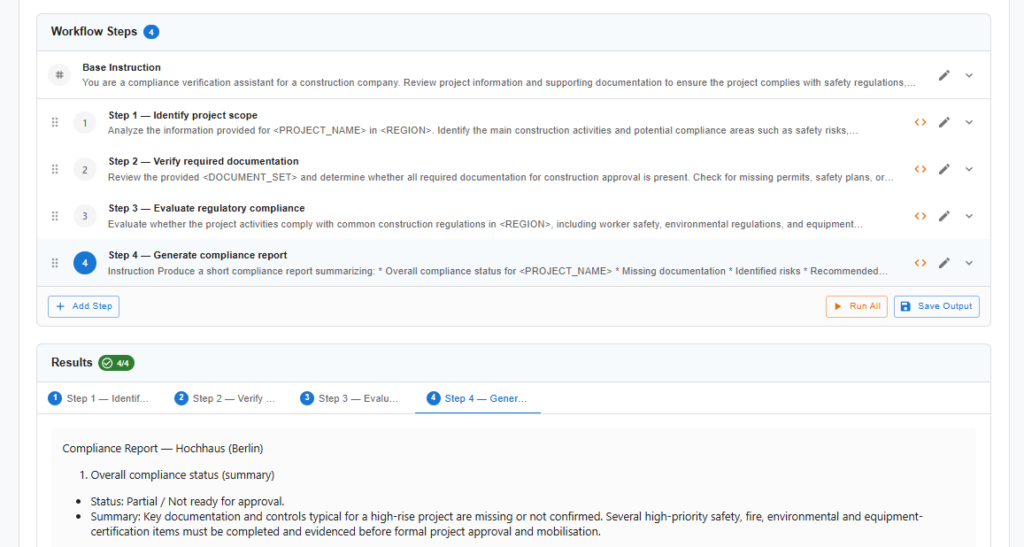Expand the Step 4 chevron
This screenshot has width=1024, height=547.
tap(969, 263)
